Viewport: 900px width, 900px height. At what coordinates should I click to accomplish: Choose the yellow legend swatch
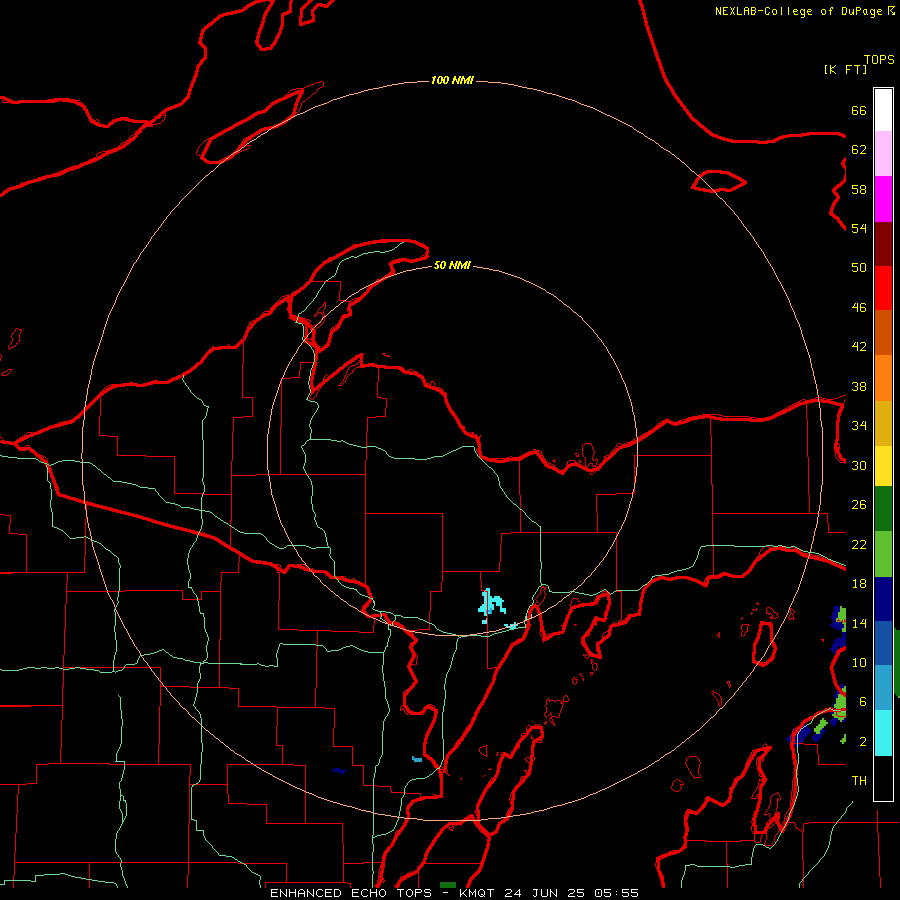(x=883, y=466)
